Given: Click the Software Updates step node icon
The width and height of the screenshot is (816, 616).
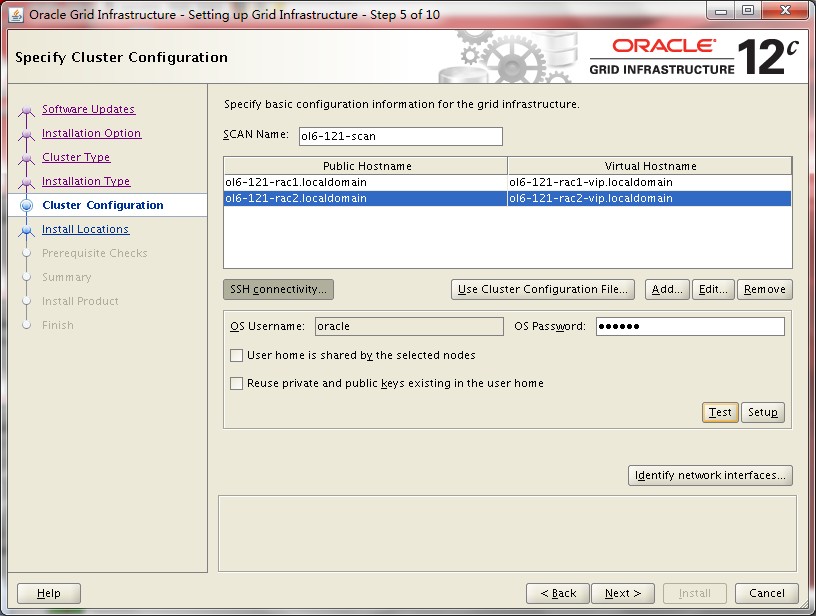Looking at the screenshot, I should tap(26, 110).
